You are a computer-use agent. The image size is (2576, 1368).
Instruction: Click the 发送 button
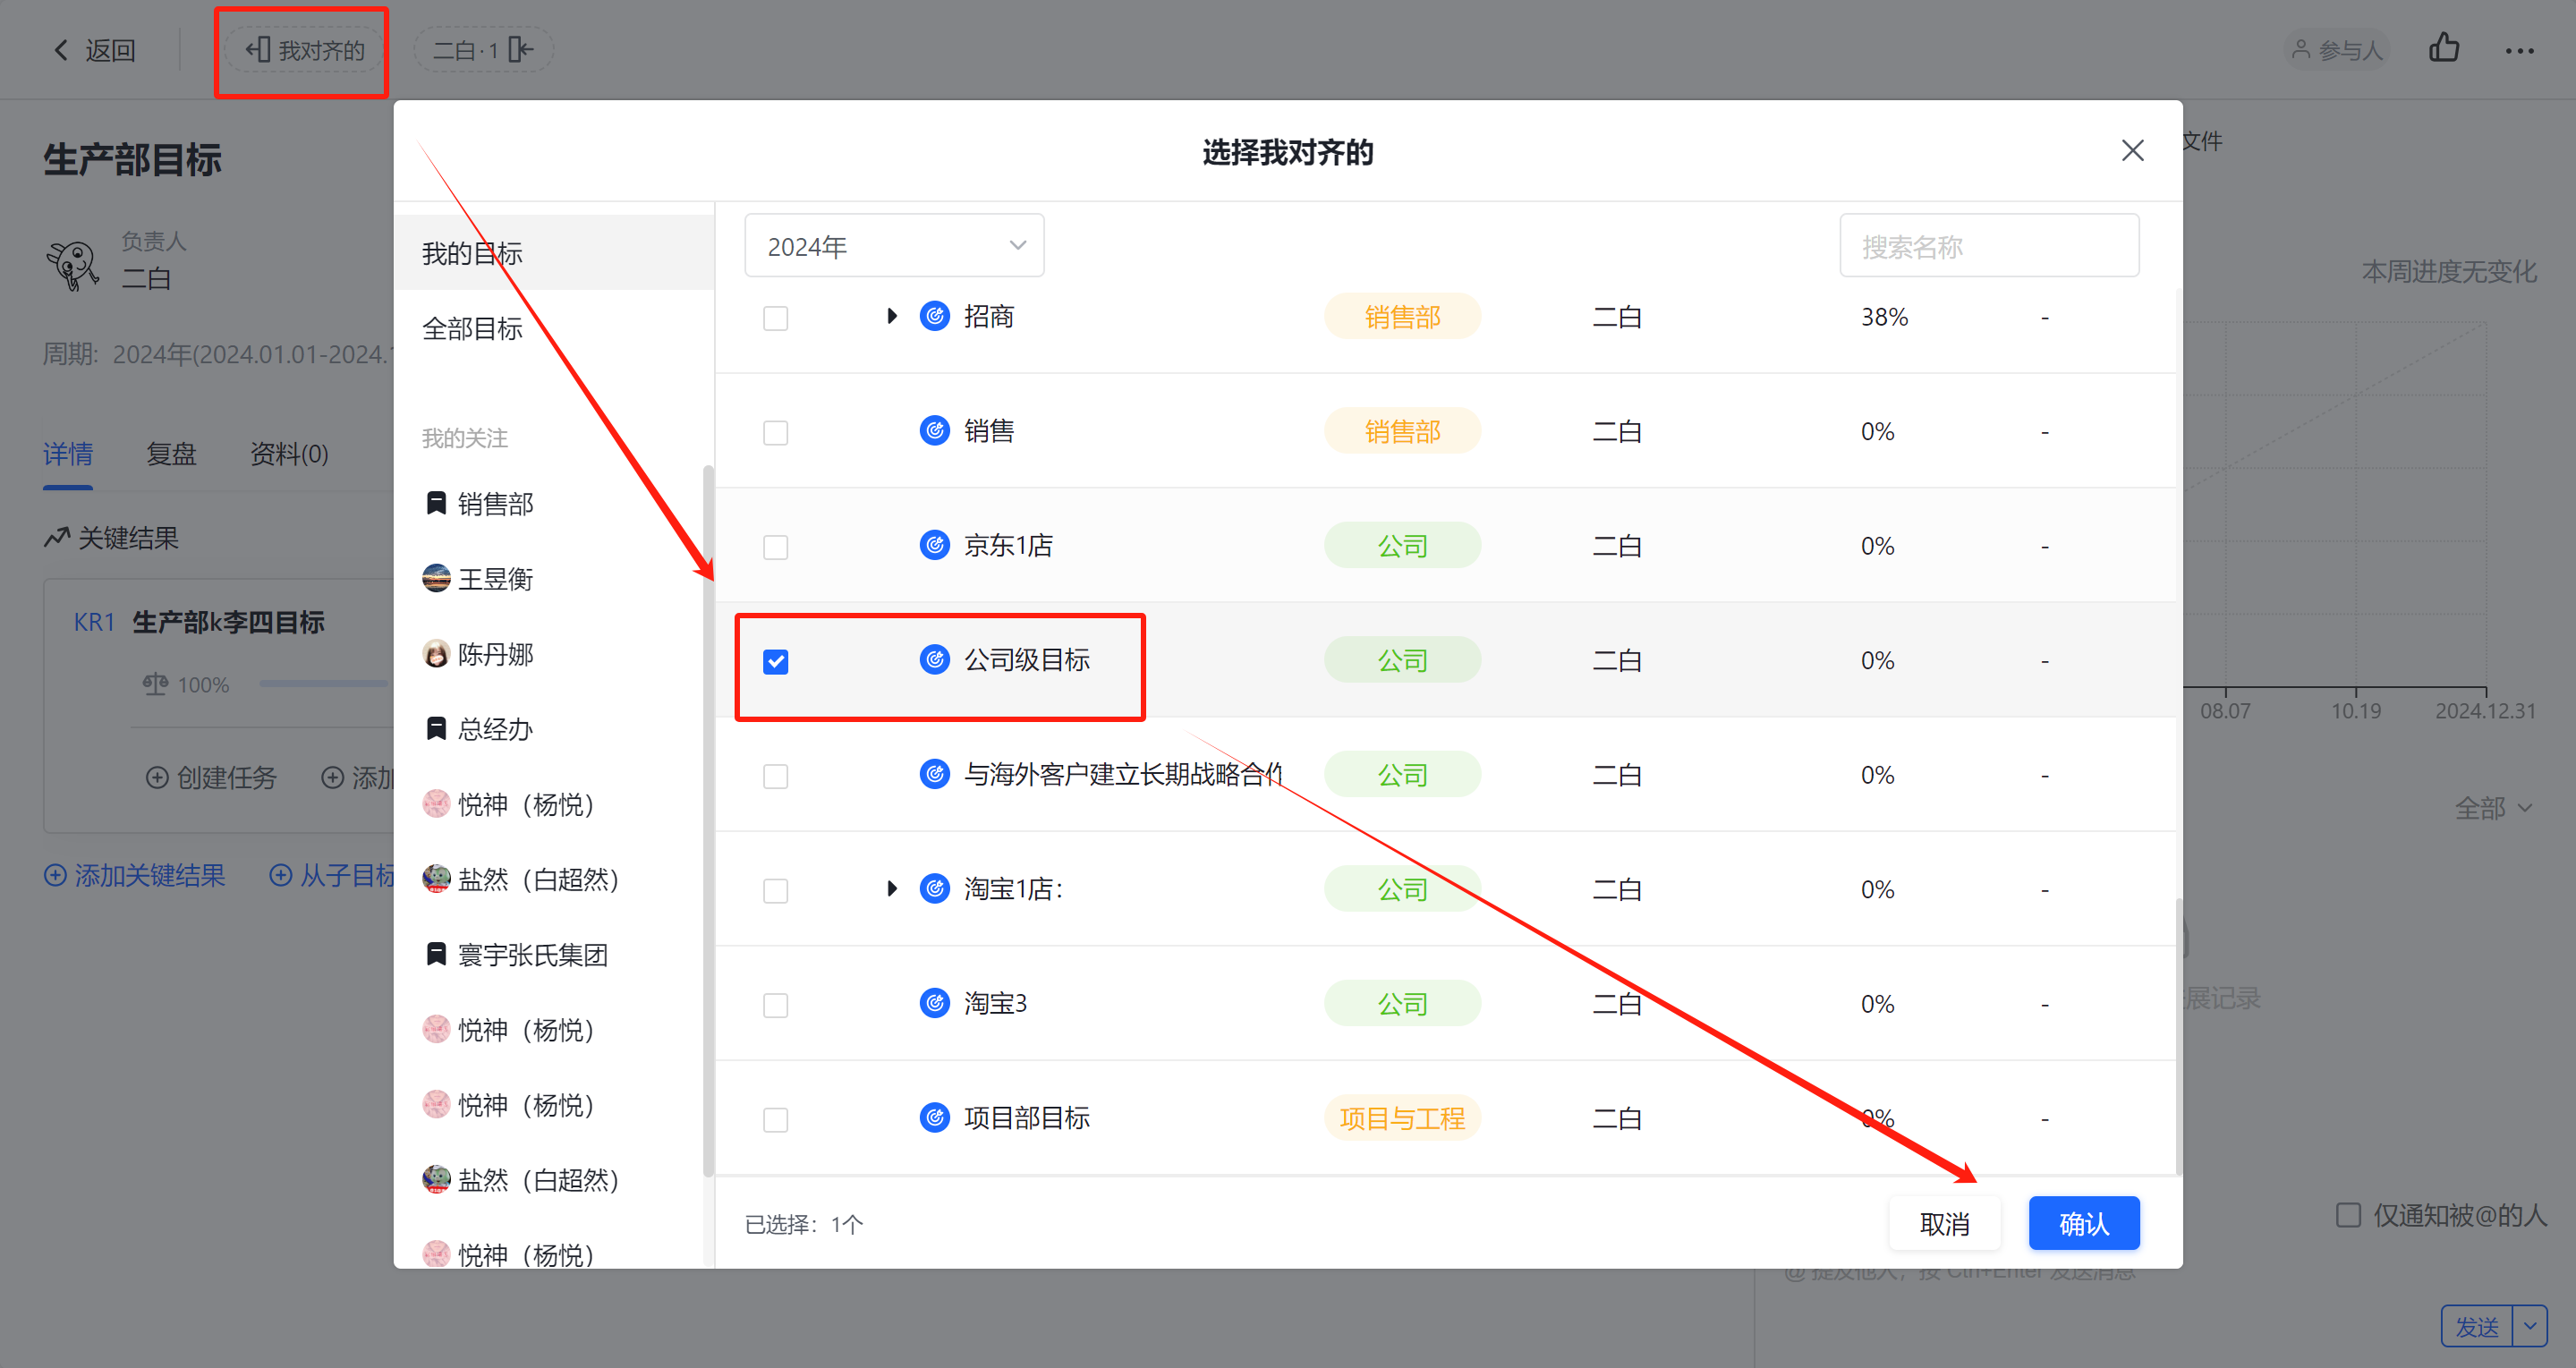2478,1327
